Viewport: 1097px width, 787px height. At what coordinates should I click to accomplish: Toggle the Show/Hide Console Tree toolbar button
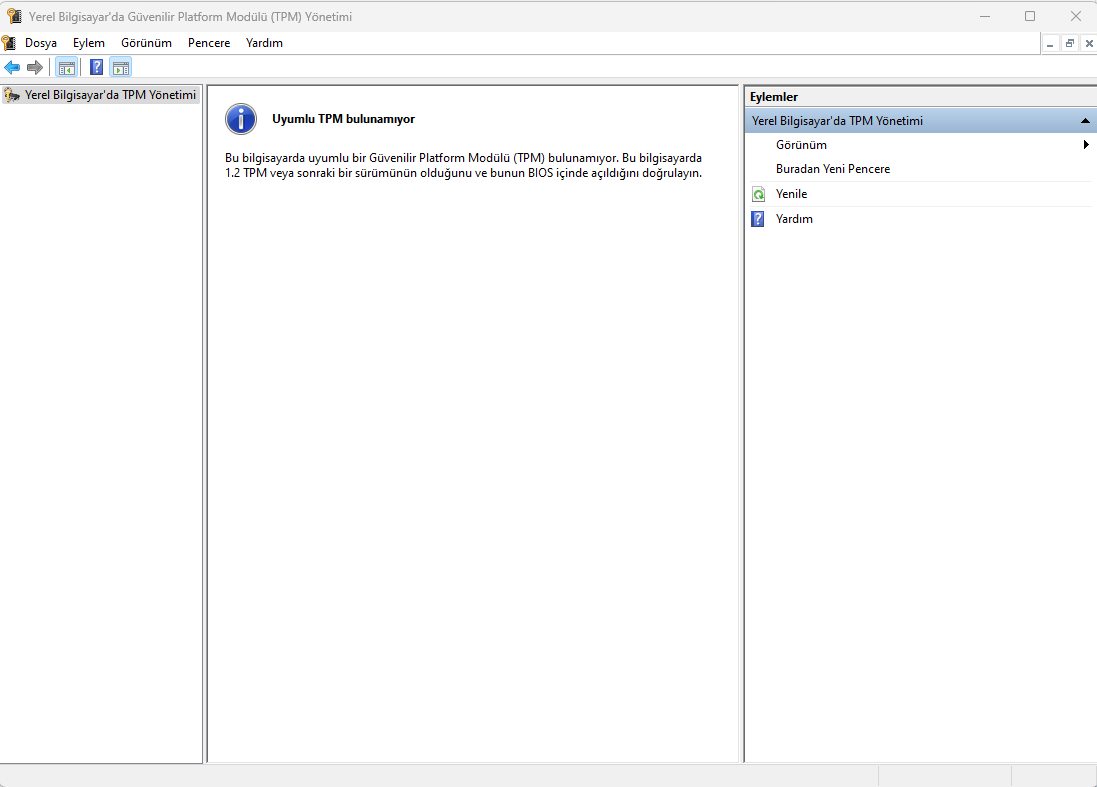click(66, 68)
